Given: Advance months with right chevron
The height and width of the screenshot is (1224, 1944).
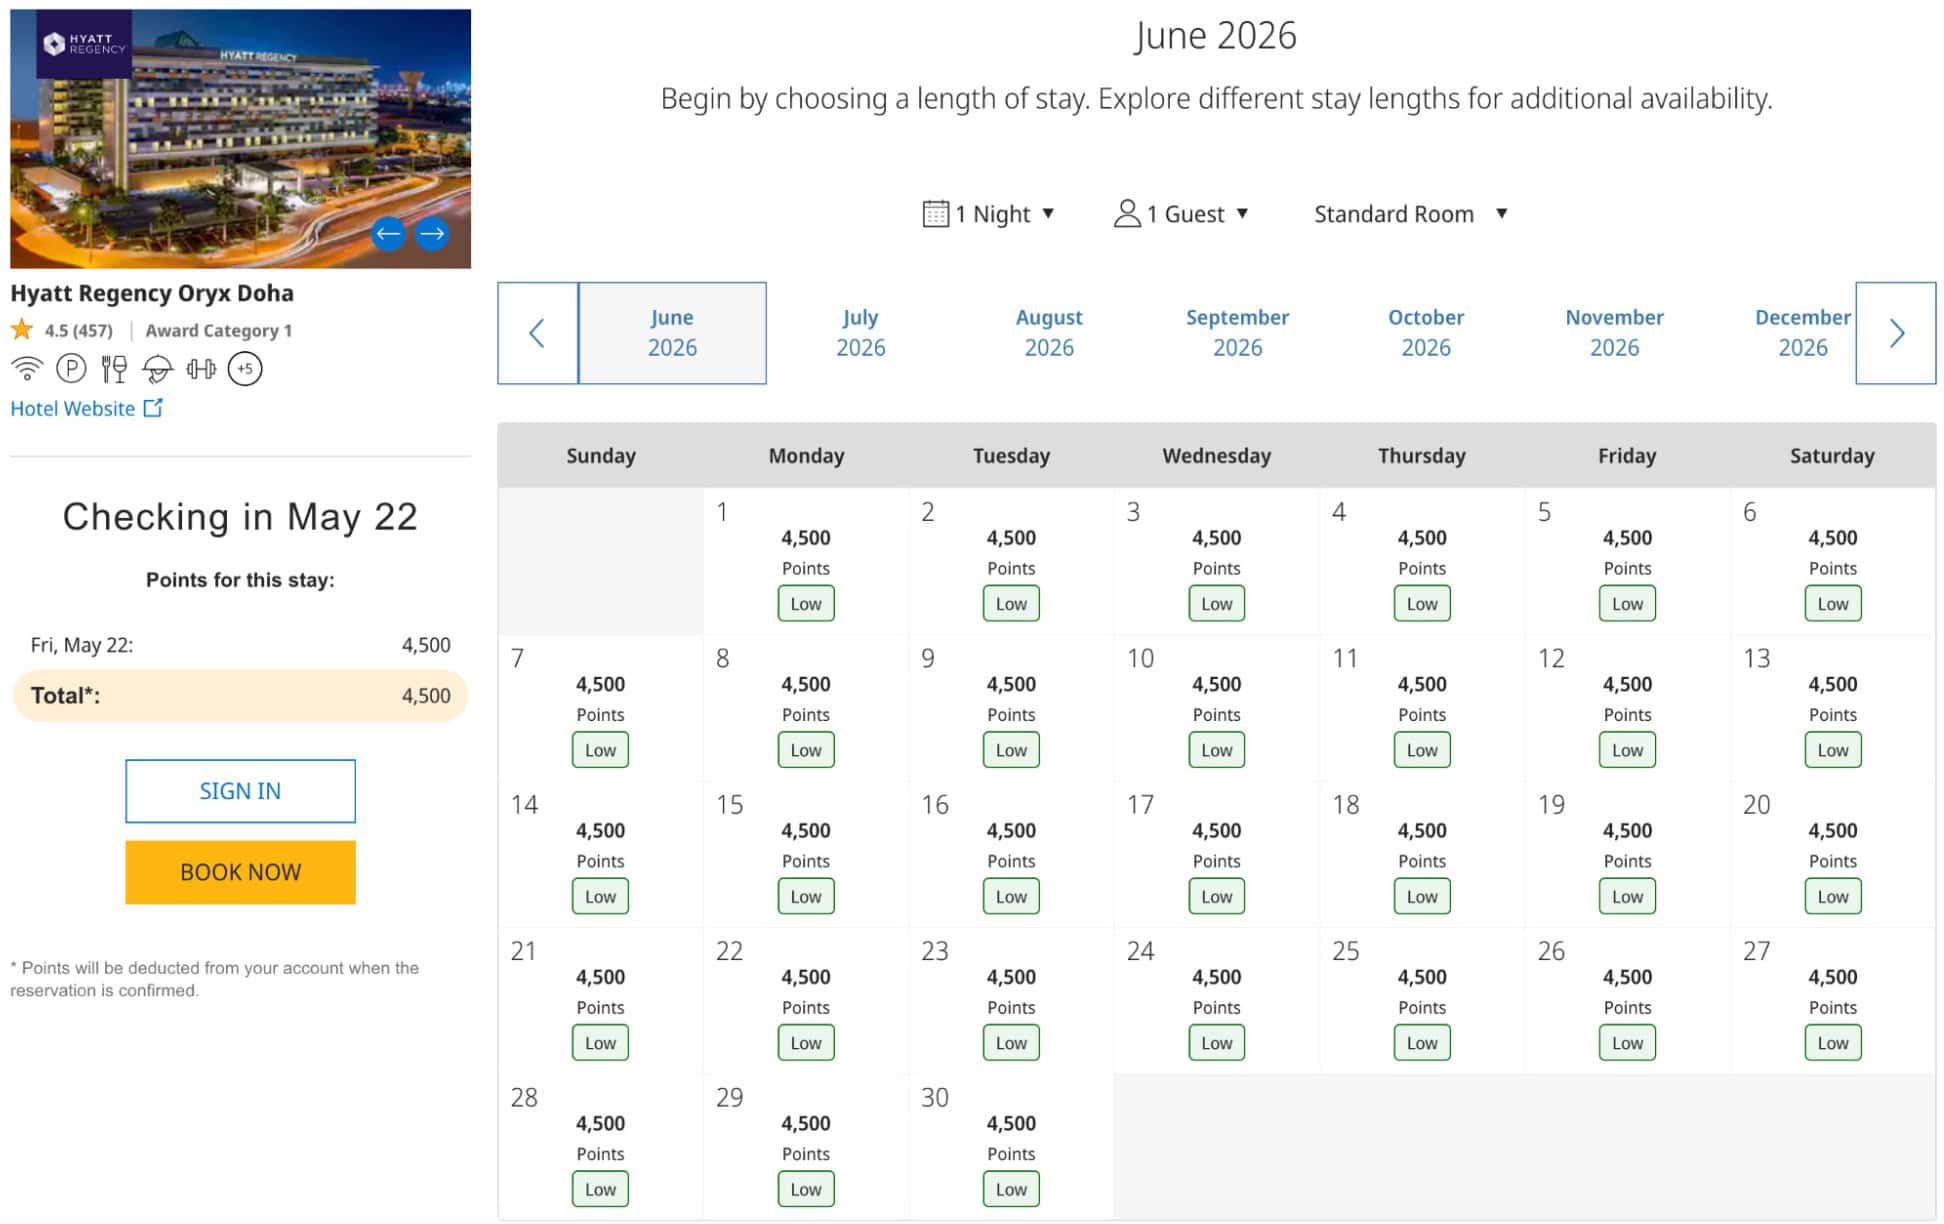Looking at the screenshot, I should 1895,333.
